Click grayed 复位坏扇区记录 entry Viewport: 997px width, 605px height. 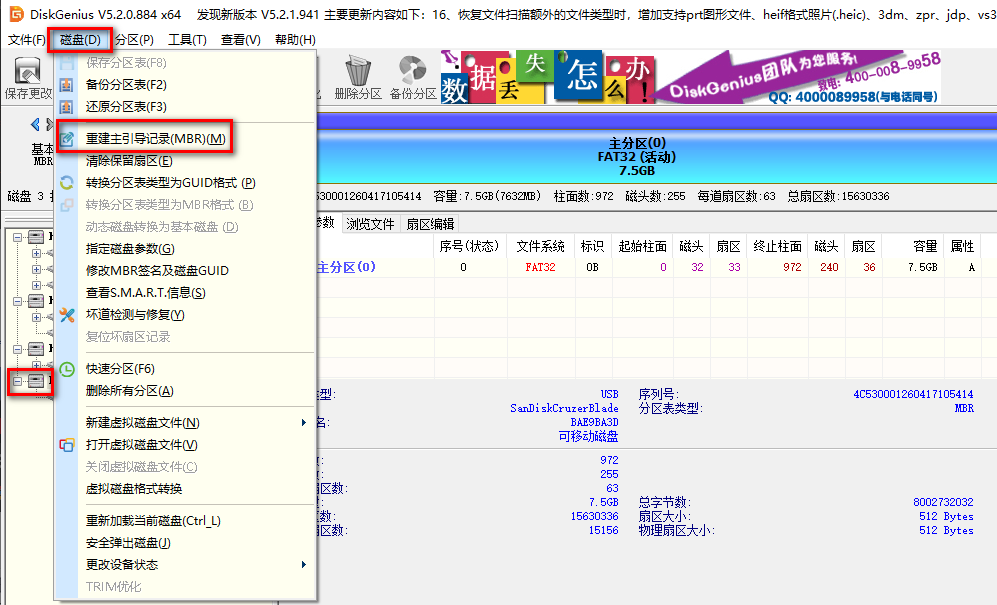pos(128,337)
